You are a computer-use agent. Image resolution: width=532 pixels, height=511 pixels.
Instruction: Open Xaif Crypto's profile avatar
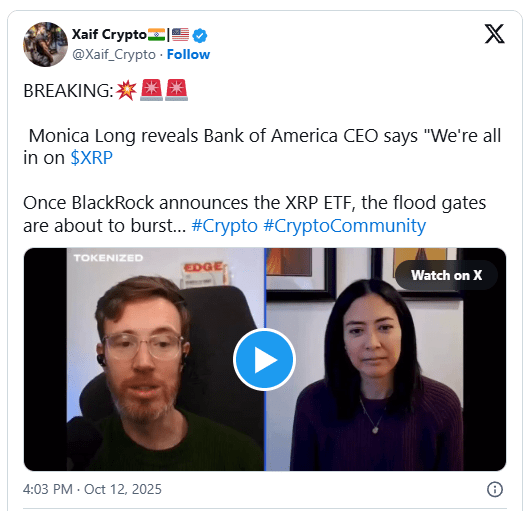(45, 44)
